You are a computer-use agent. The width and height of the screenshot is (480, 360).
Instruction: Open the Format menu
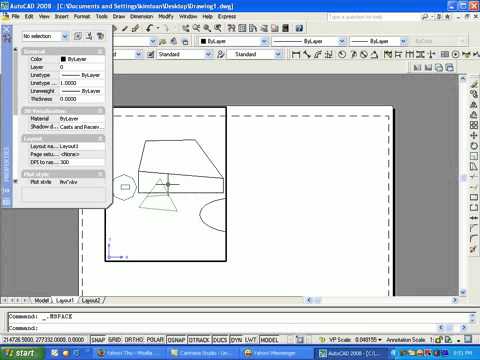82,16
